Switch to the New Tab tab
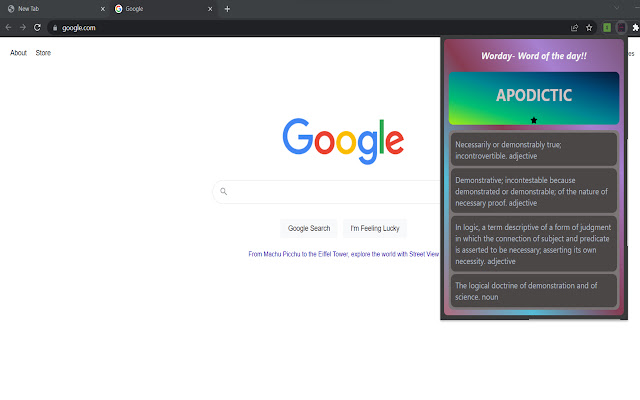This screenshot has width=640, height=400. (55, 9)
